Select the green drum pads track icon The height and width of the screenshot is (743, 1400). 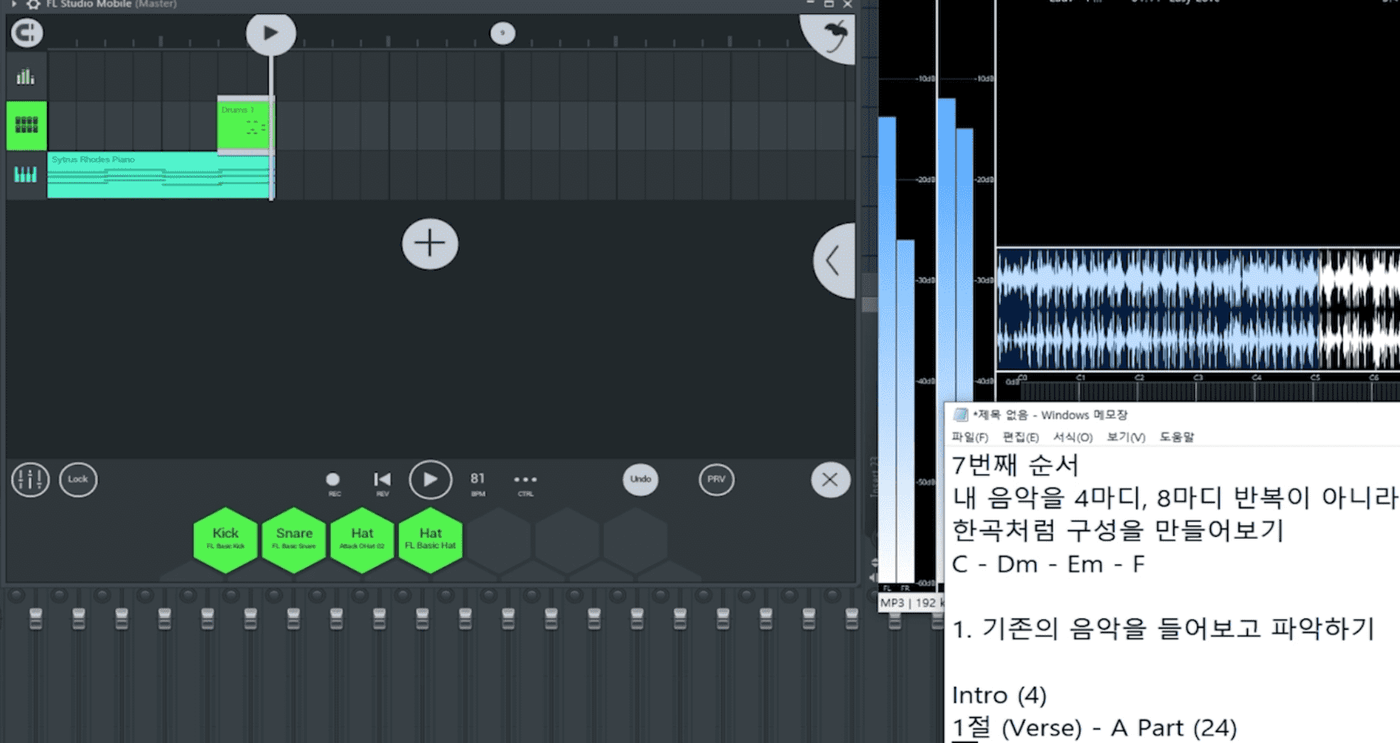tap(26, 126)
